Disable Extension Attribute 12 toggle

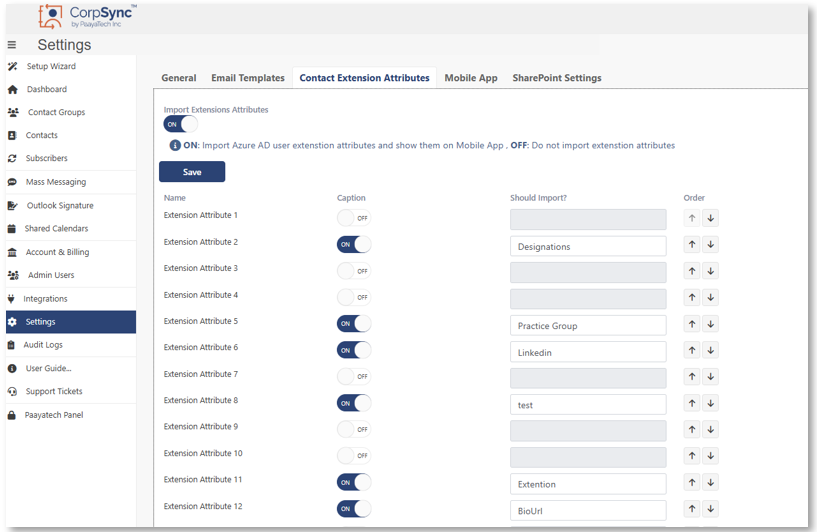pyautogui.click(x=354, y=509)
